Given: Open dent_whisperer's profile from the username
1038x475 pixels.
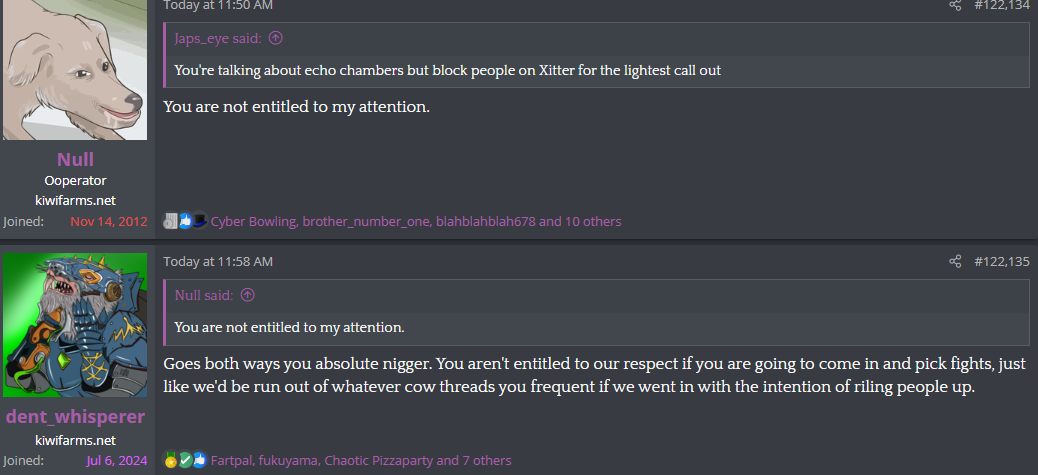Looking at the screenshot, I should [75, 416].
